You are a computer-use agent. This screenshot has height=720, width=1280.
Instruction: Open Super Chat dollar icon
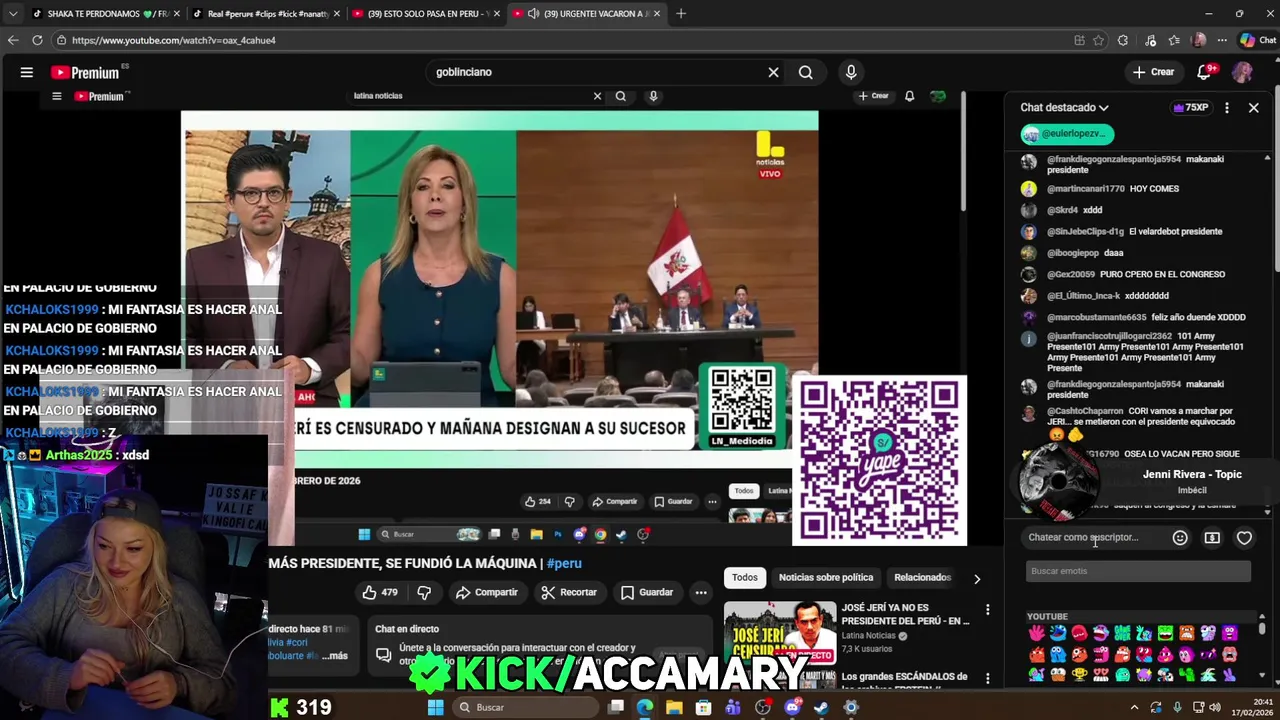point(1212,538)
